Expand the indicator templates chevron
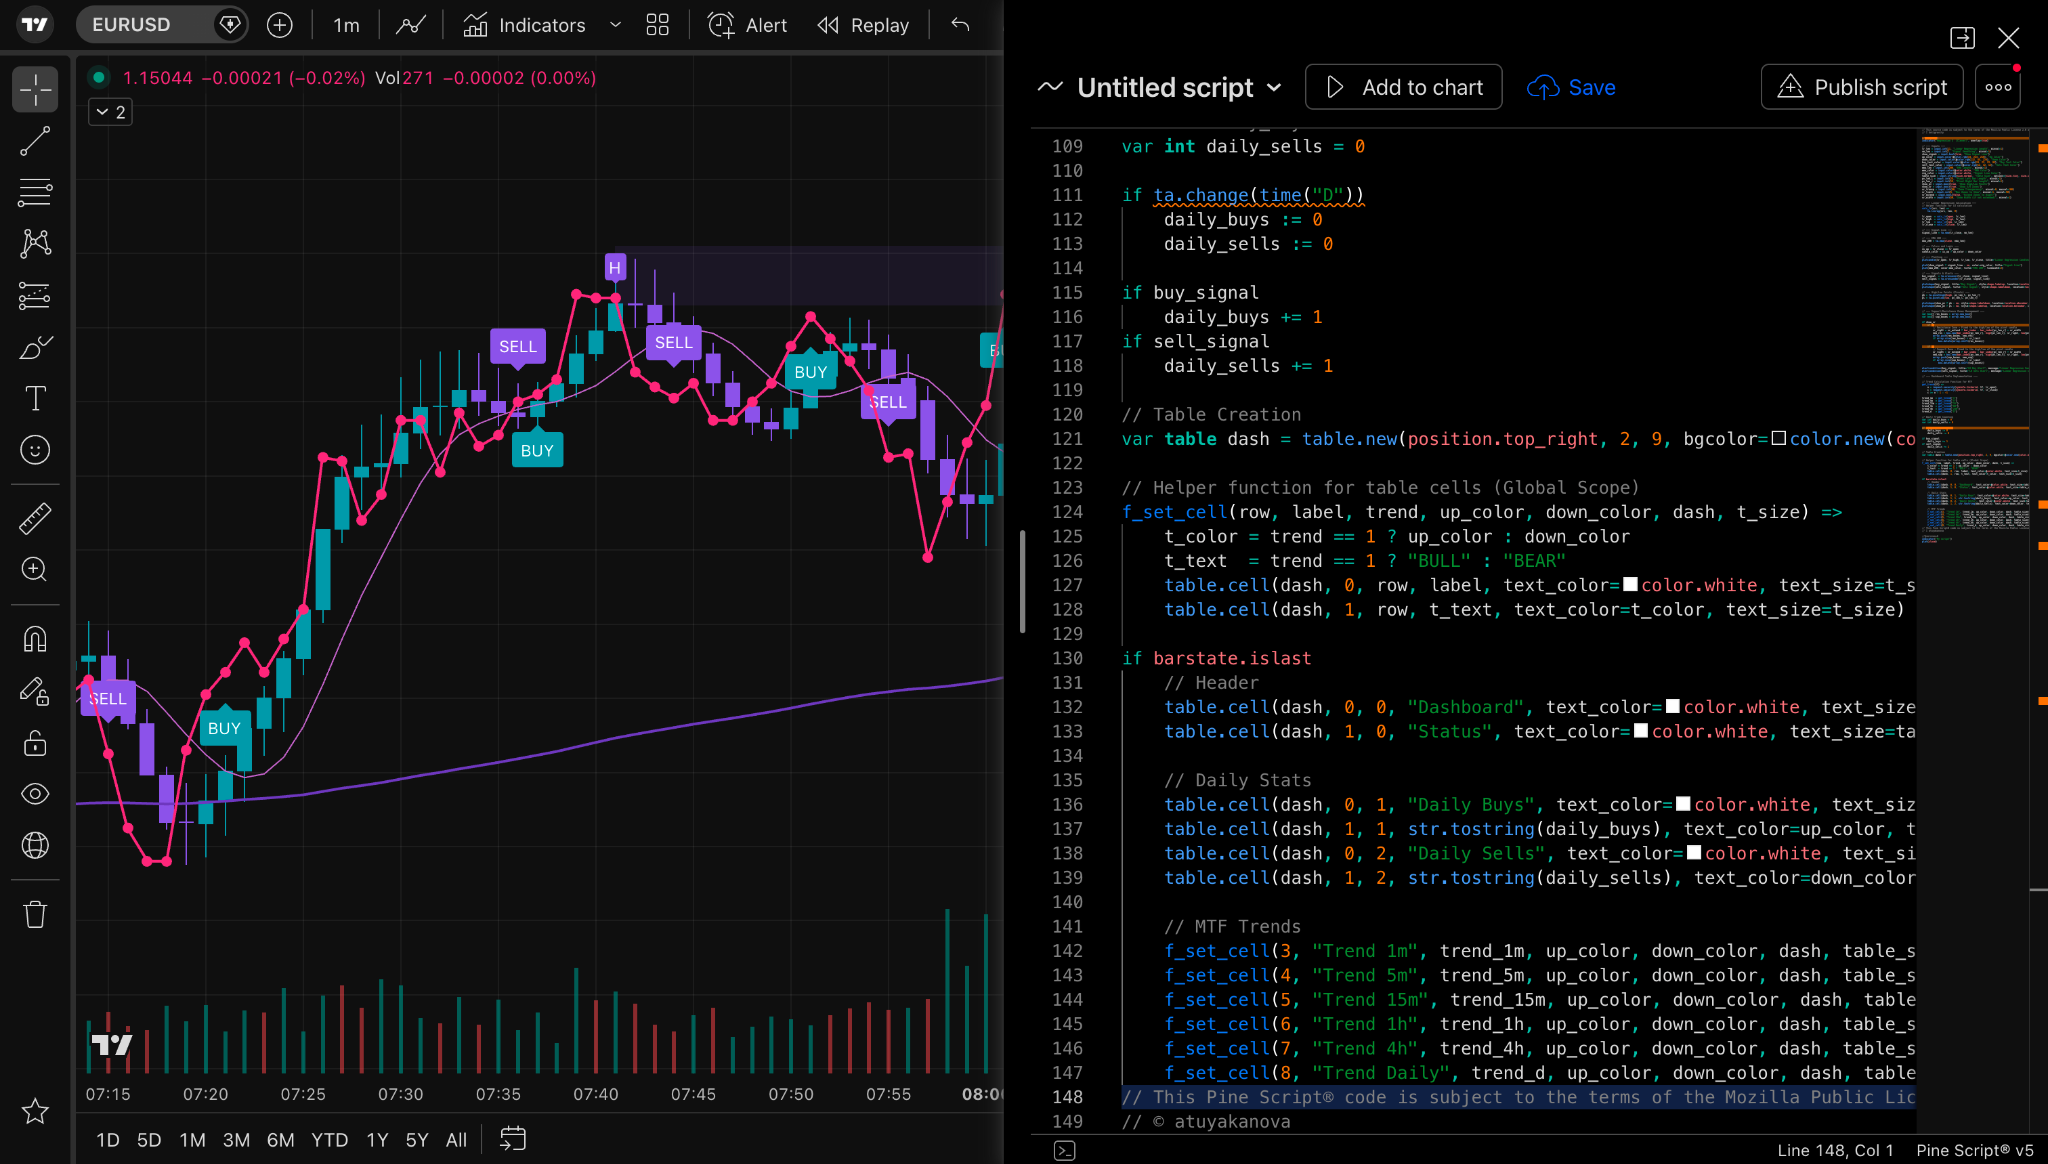2048x1164 pixels. click(615, 25)
